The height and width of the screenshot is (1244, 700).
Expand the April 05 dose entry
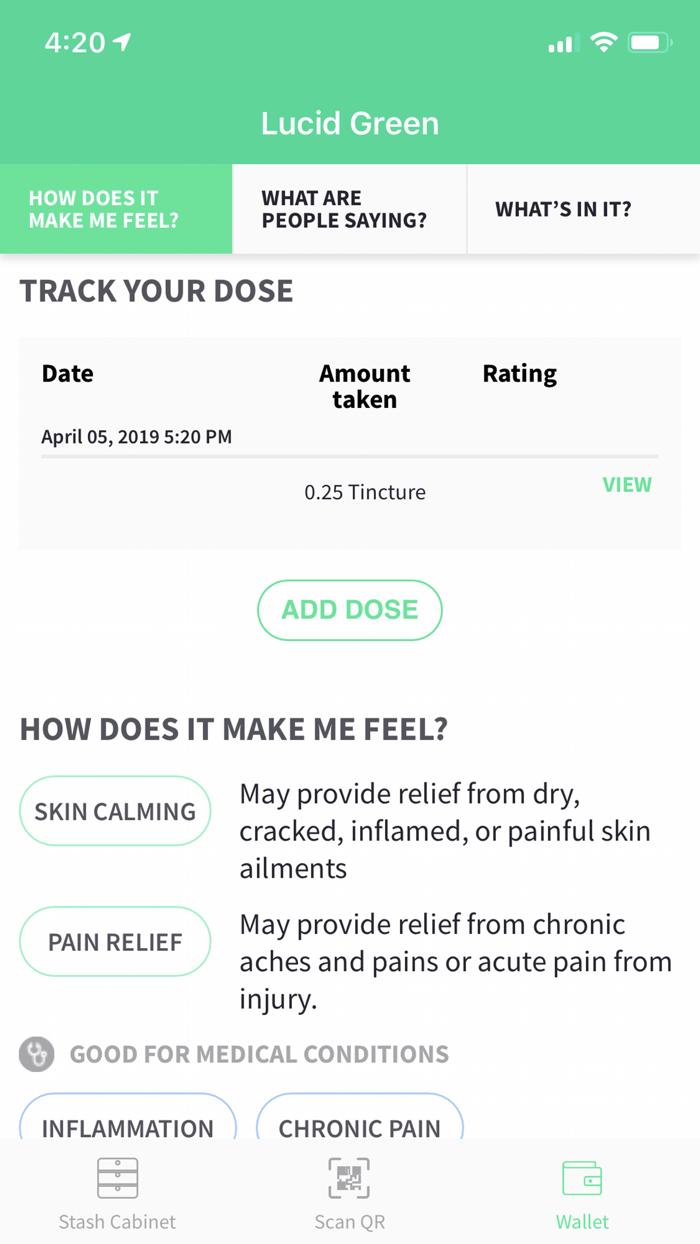tap(136, 436)
